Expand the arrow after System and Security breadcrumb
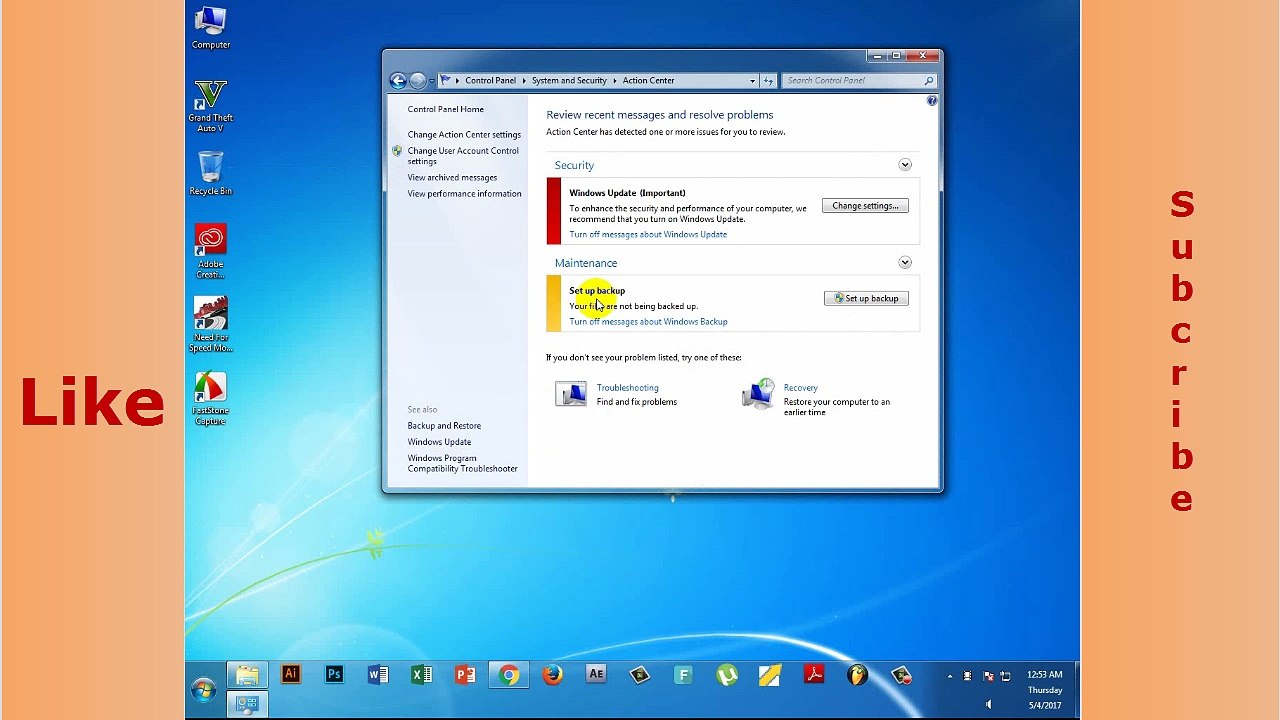Viewport: 1280px width, 720px height. pos(615,81)
